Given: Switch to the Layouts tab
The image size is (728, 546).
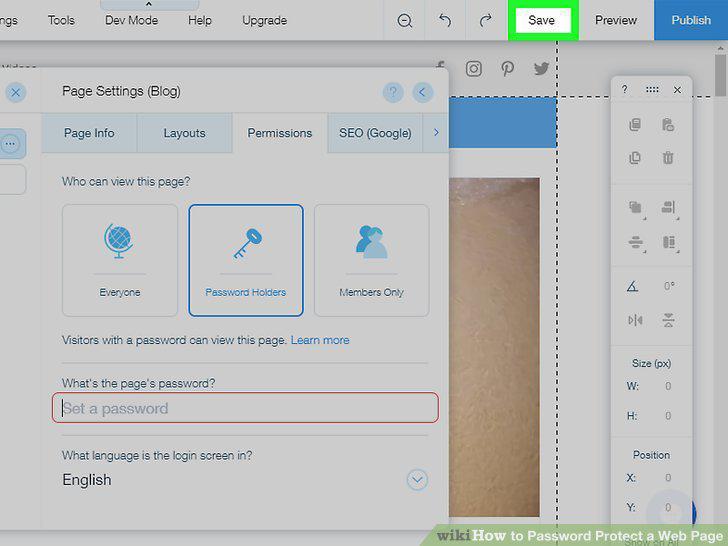Looking at the screenshot, I should point(184,133).
